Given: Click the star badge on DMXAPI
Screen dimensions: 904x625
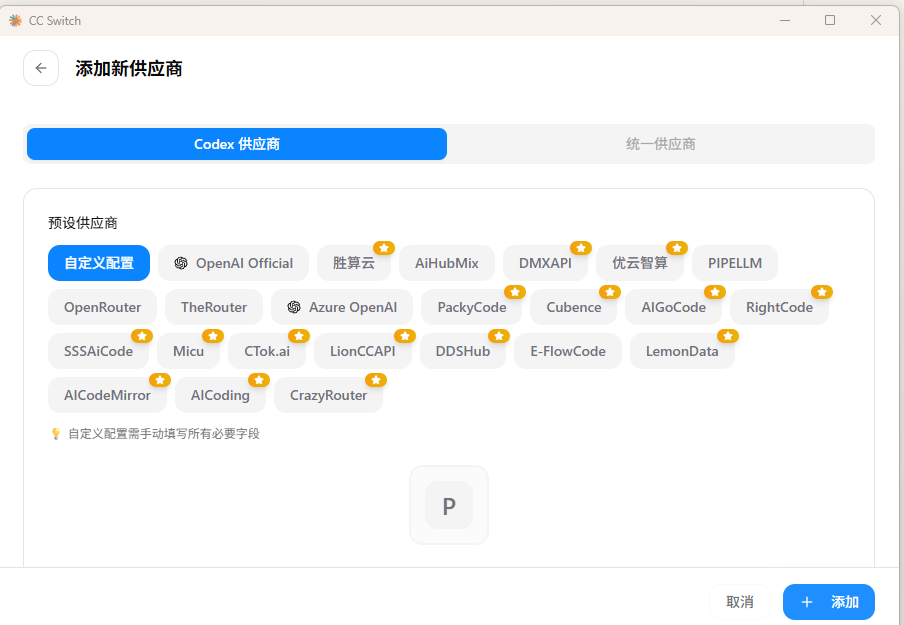Looking at the screenshot, I should 581,248.
